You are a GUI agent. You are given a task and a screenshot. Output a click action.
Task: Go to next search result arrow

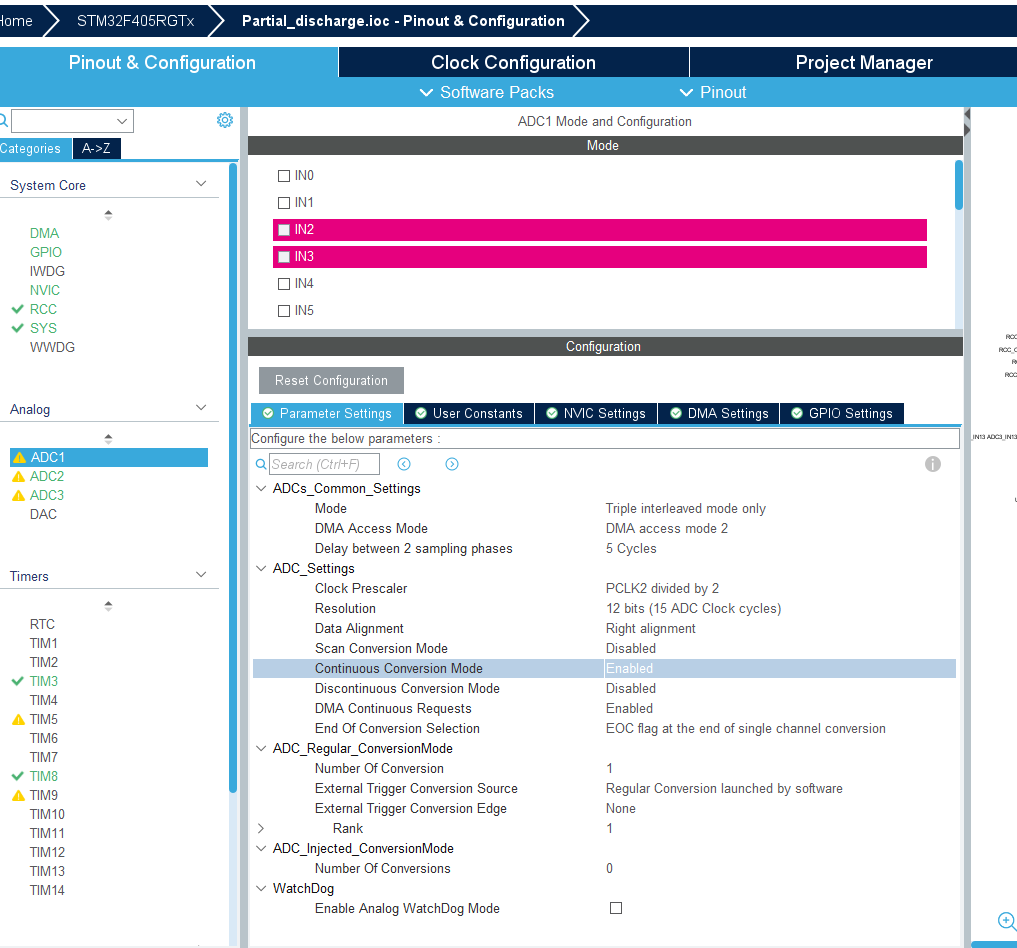(451, 464)
